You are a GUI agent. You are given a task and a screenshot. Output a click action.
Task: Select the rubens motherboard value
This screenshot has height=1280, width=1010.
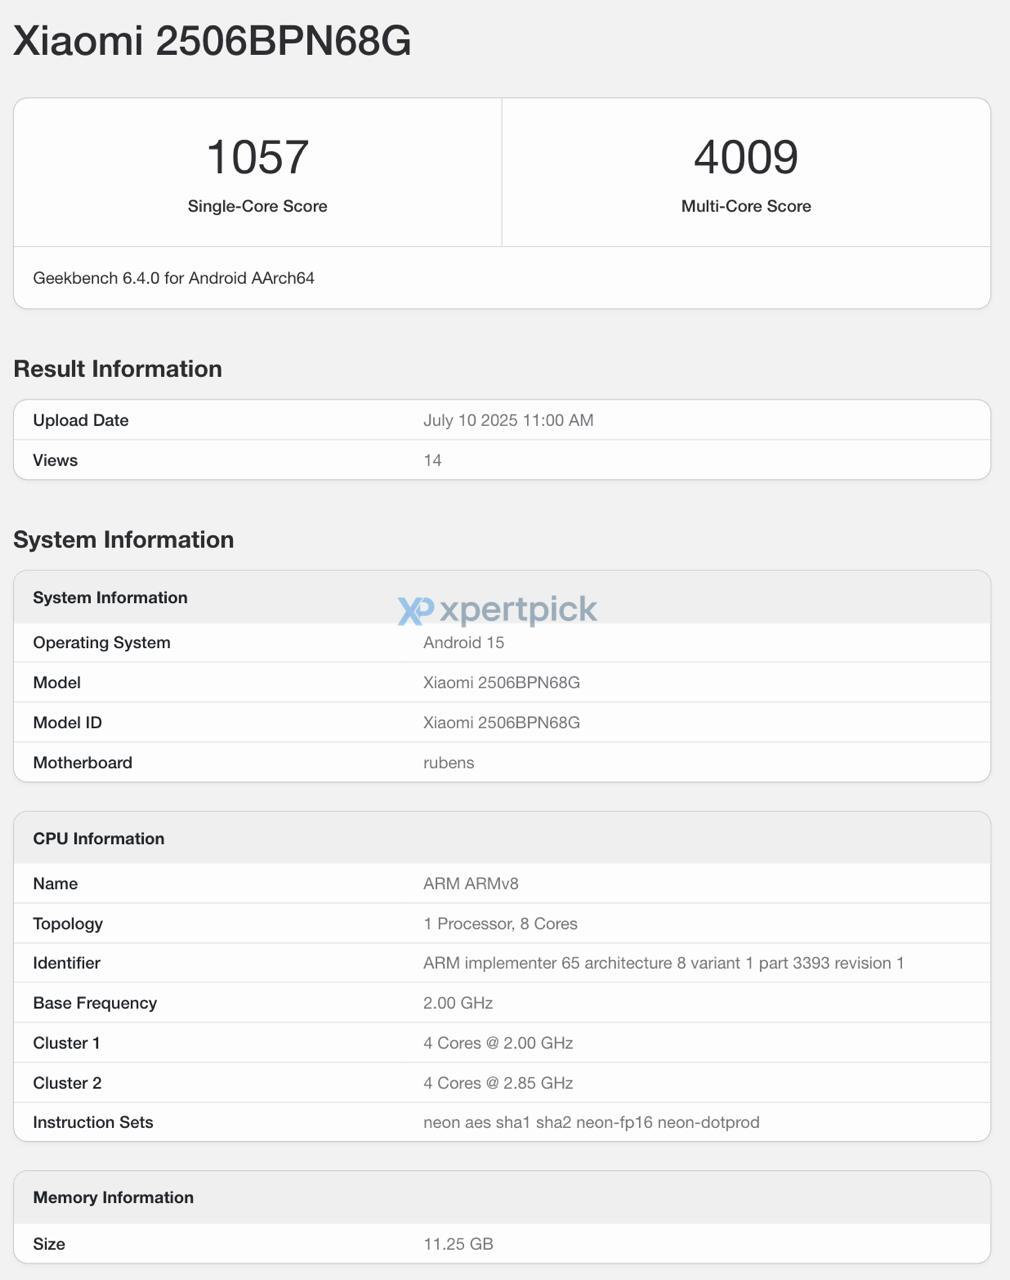click(x=448, y=762)
